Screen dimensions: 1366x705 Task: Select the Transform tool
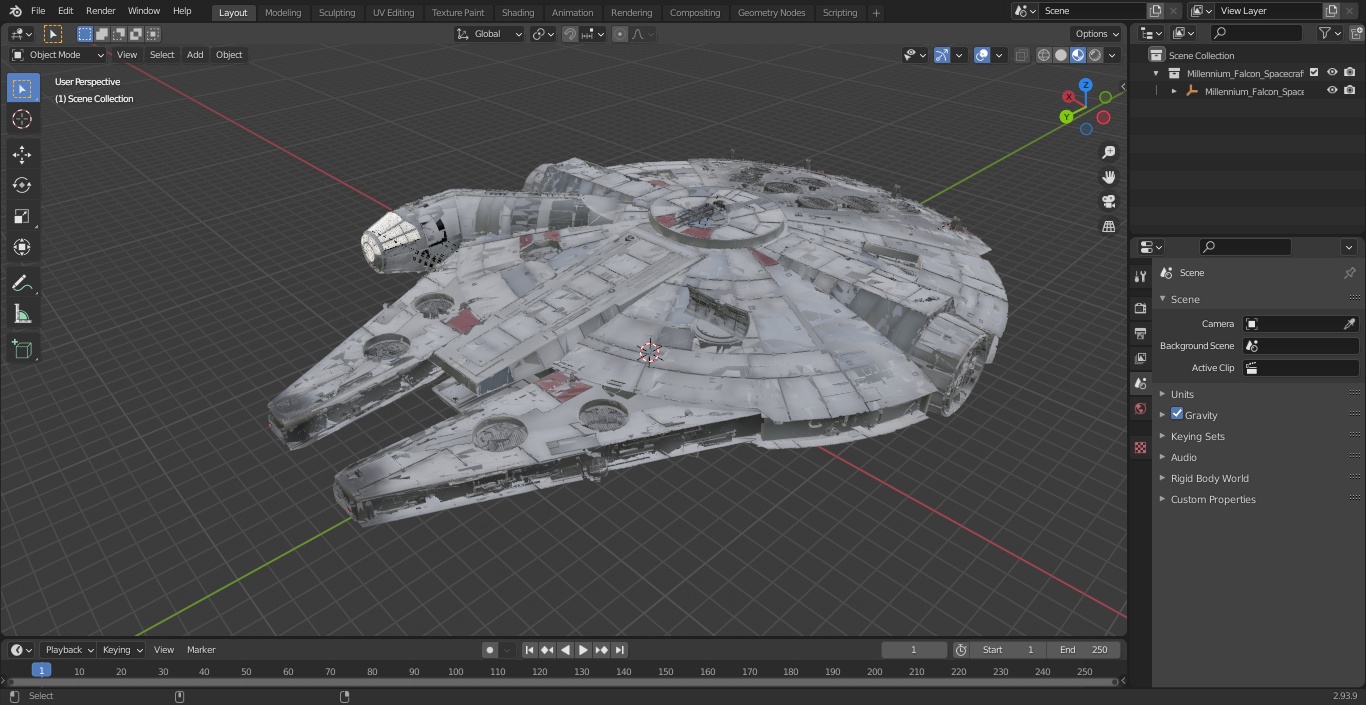[x=22, y=247]
